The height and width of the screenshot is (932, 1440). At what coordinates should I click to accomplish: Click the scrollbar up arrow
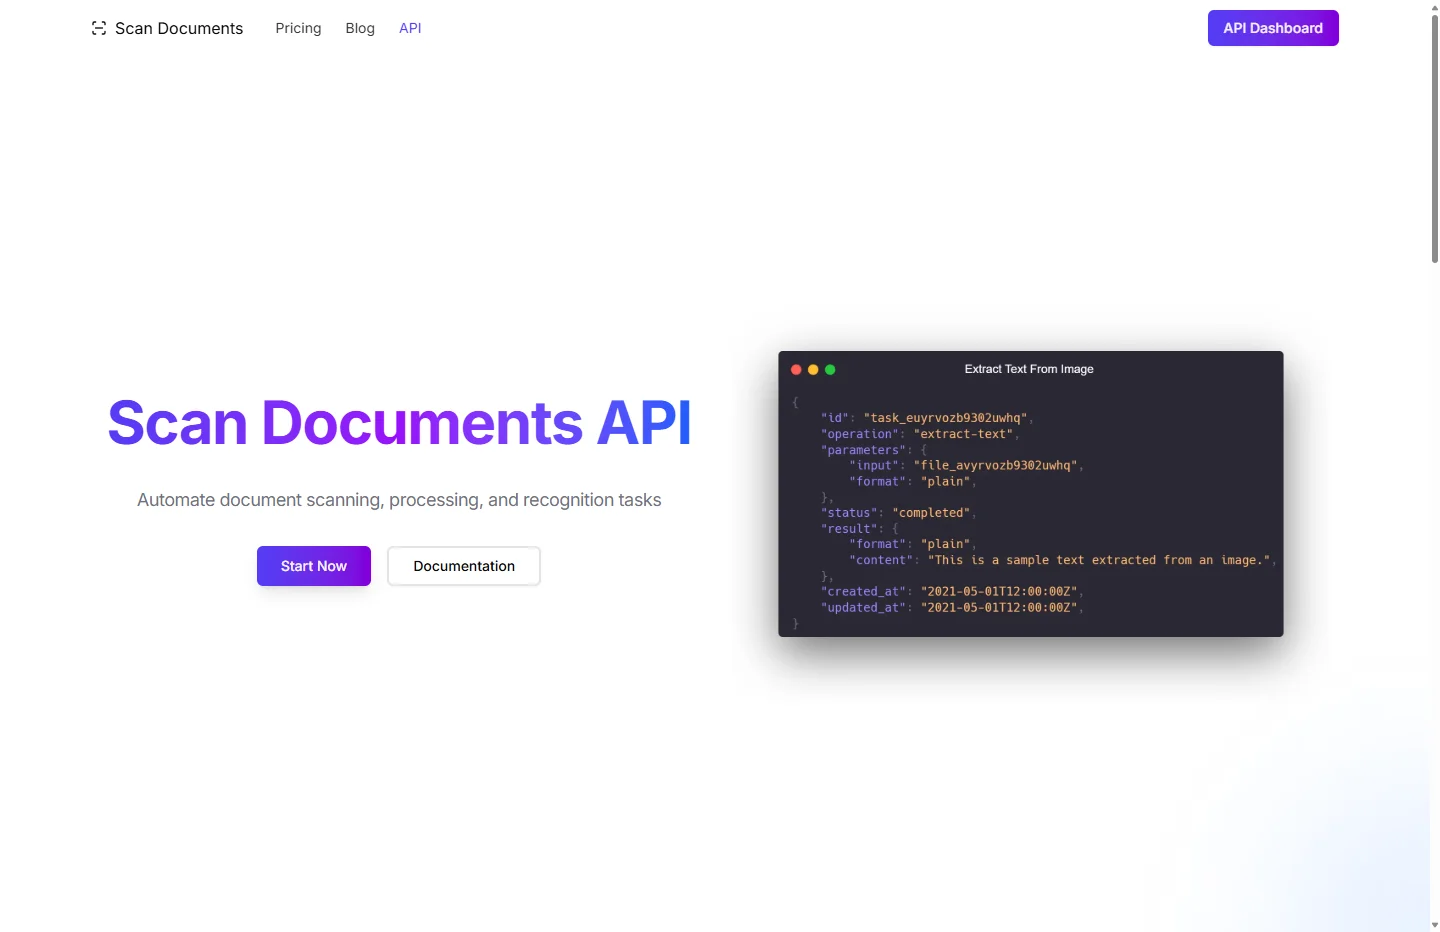click(1434, 6)
